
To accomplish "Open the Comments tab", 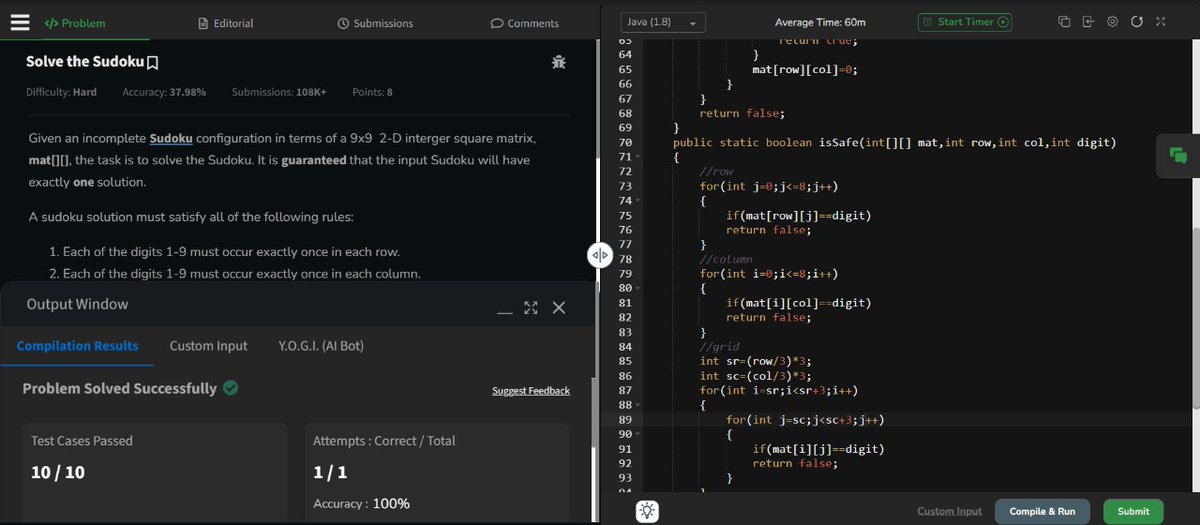I will [525, 23].
